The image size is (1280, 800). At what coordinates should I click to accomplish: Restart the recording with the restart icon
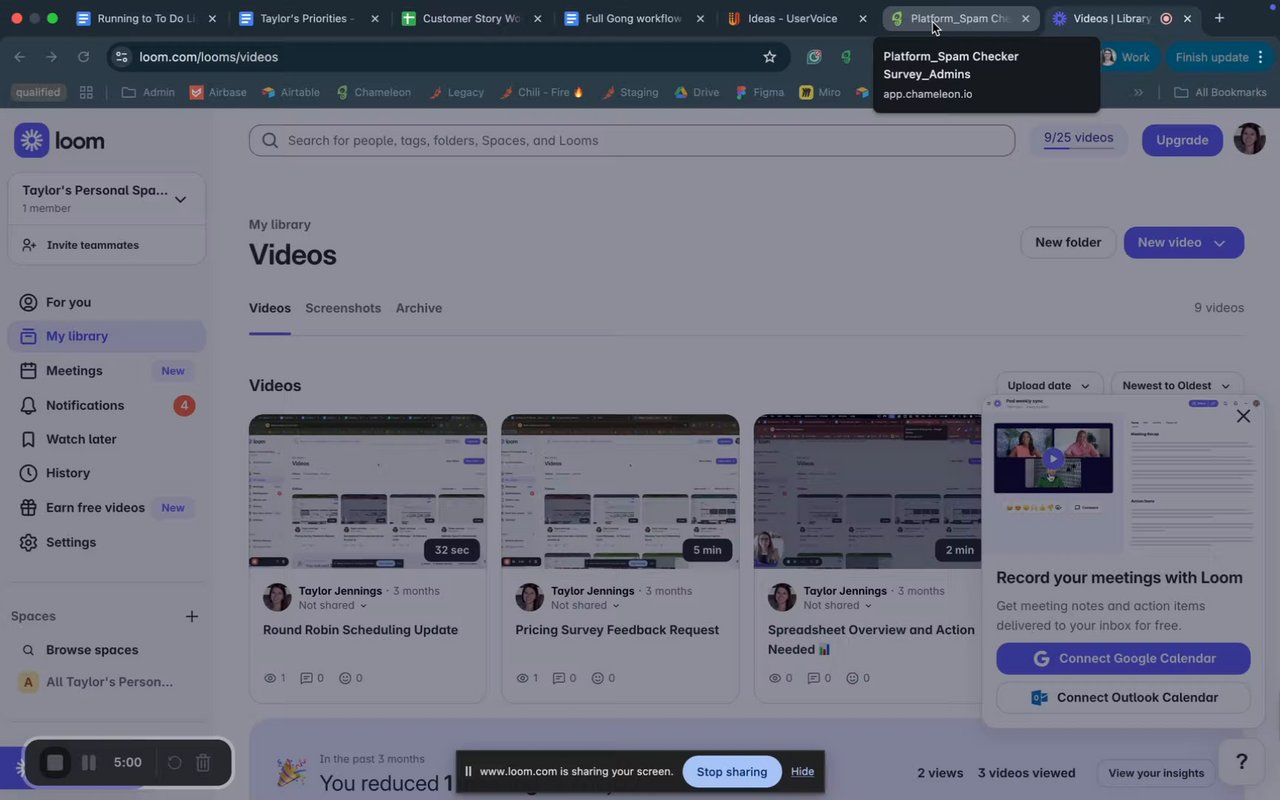click(x=174, y=763)
